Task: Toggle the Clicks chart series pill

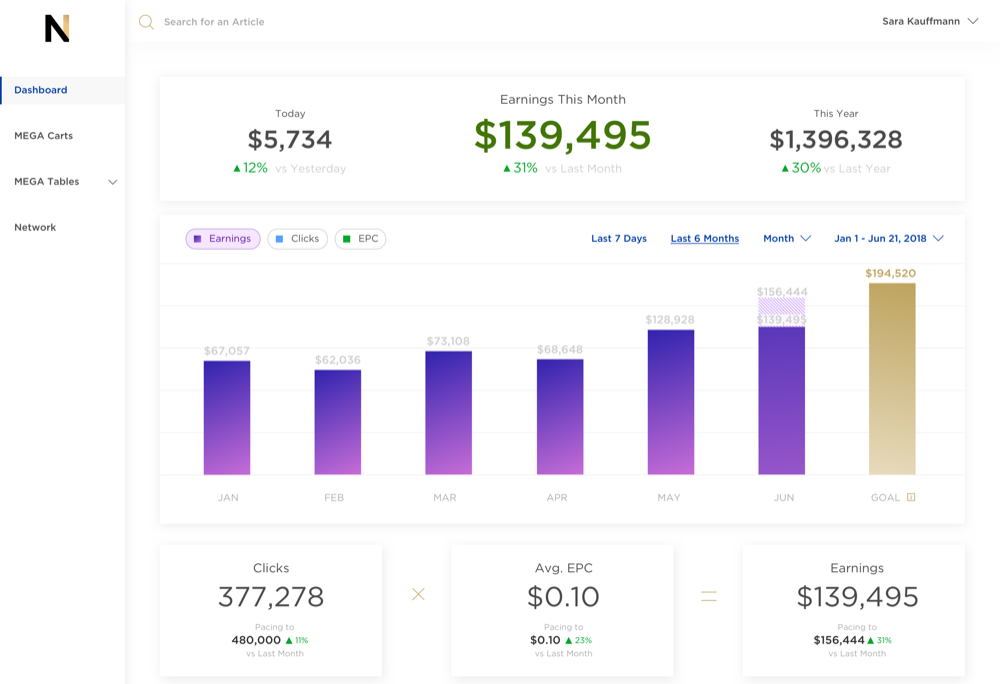Action: tap(297, 239)
